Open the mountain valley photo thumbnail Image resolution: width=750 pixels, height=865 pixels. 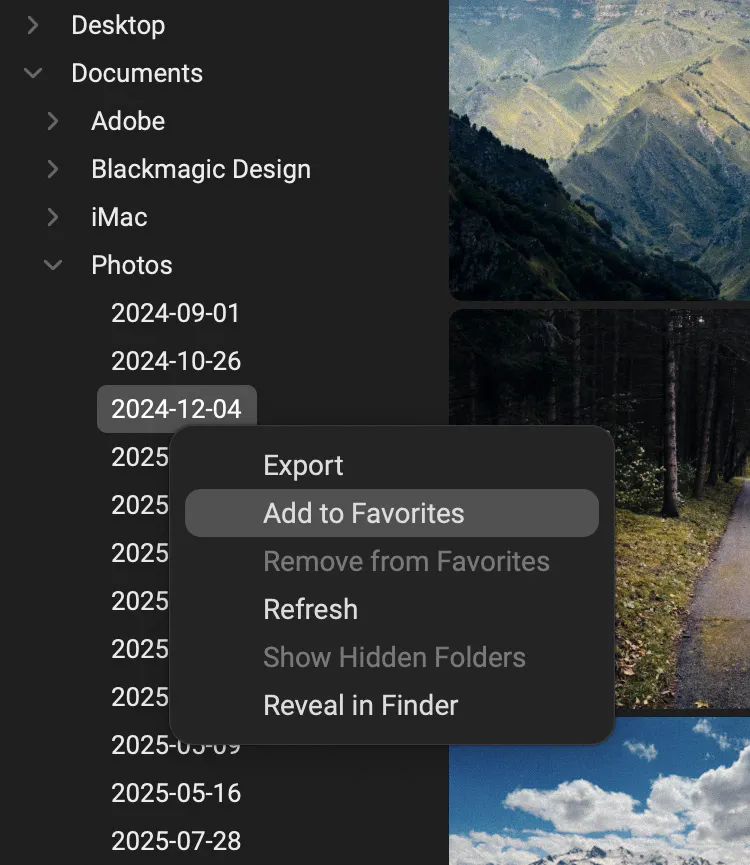point(599,148)
